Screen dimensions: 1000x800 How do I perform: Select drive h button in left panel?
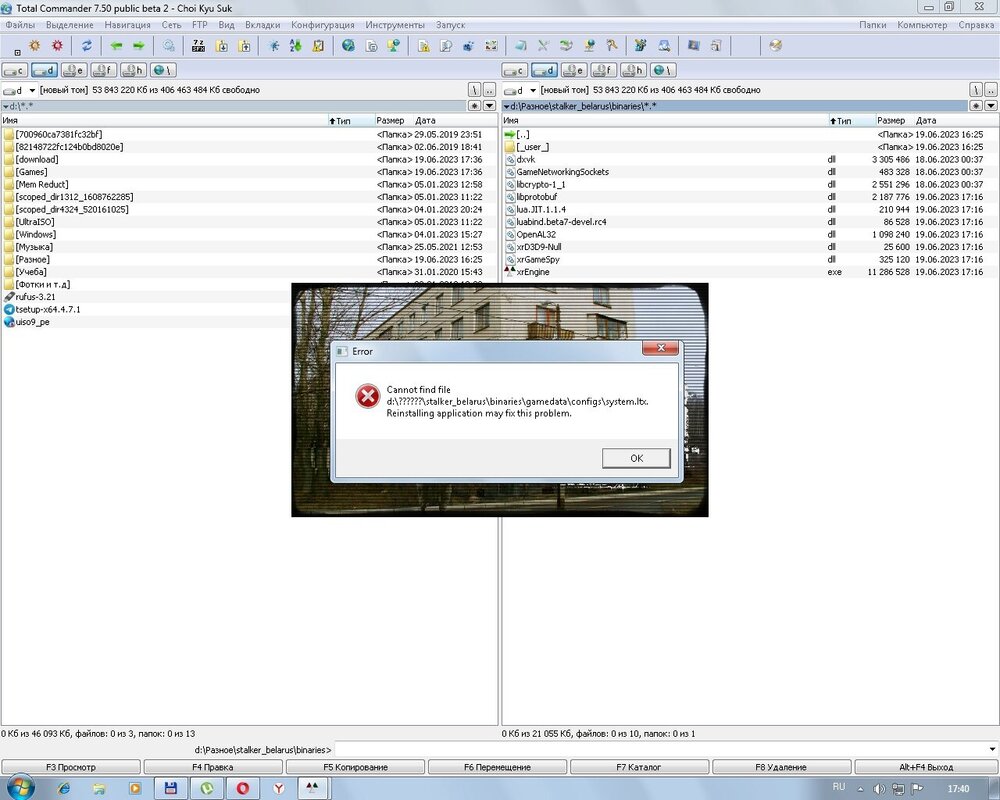pyautogui.click(x=134, y=70)
